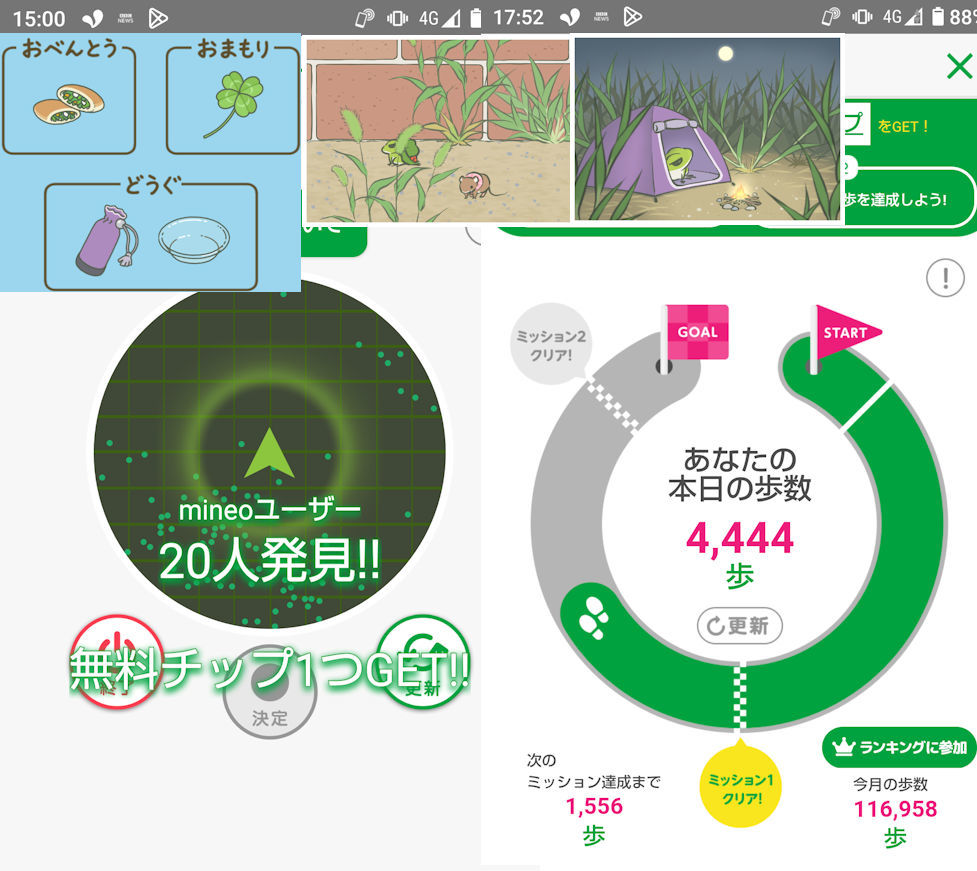Tap the red power button on the radar screen

point(117,661)
